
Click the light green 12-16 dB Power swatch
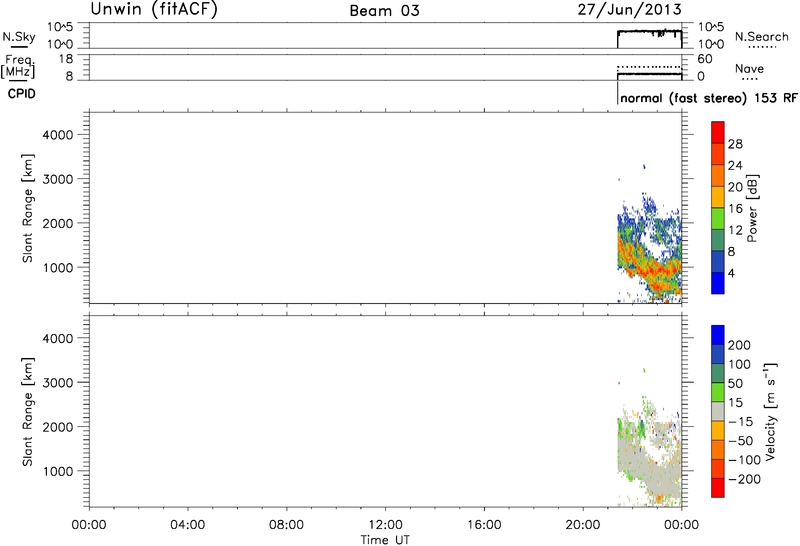(x=717, y=218)
